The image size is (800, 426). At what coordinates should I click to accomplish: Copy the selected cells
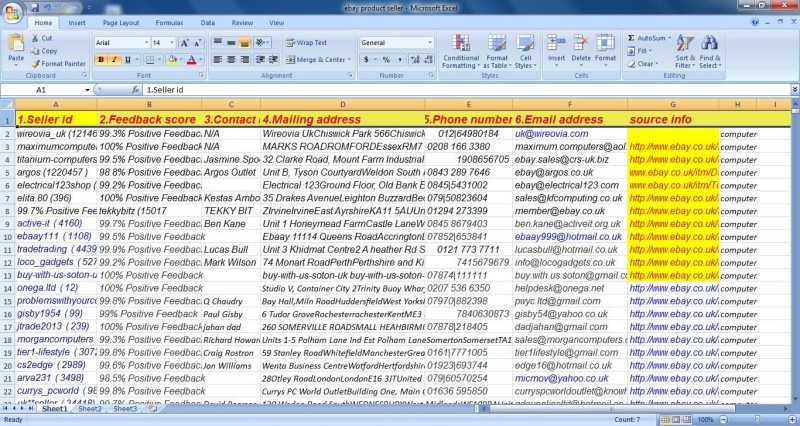pos(44,51)
